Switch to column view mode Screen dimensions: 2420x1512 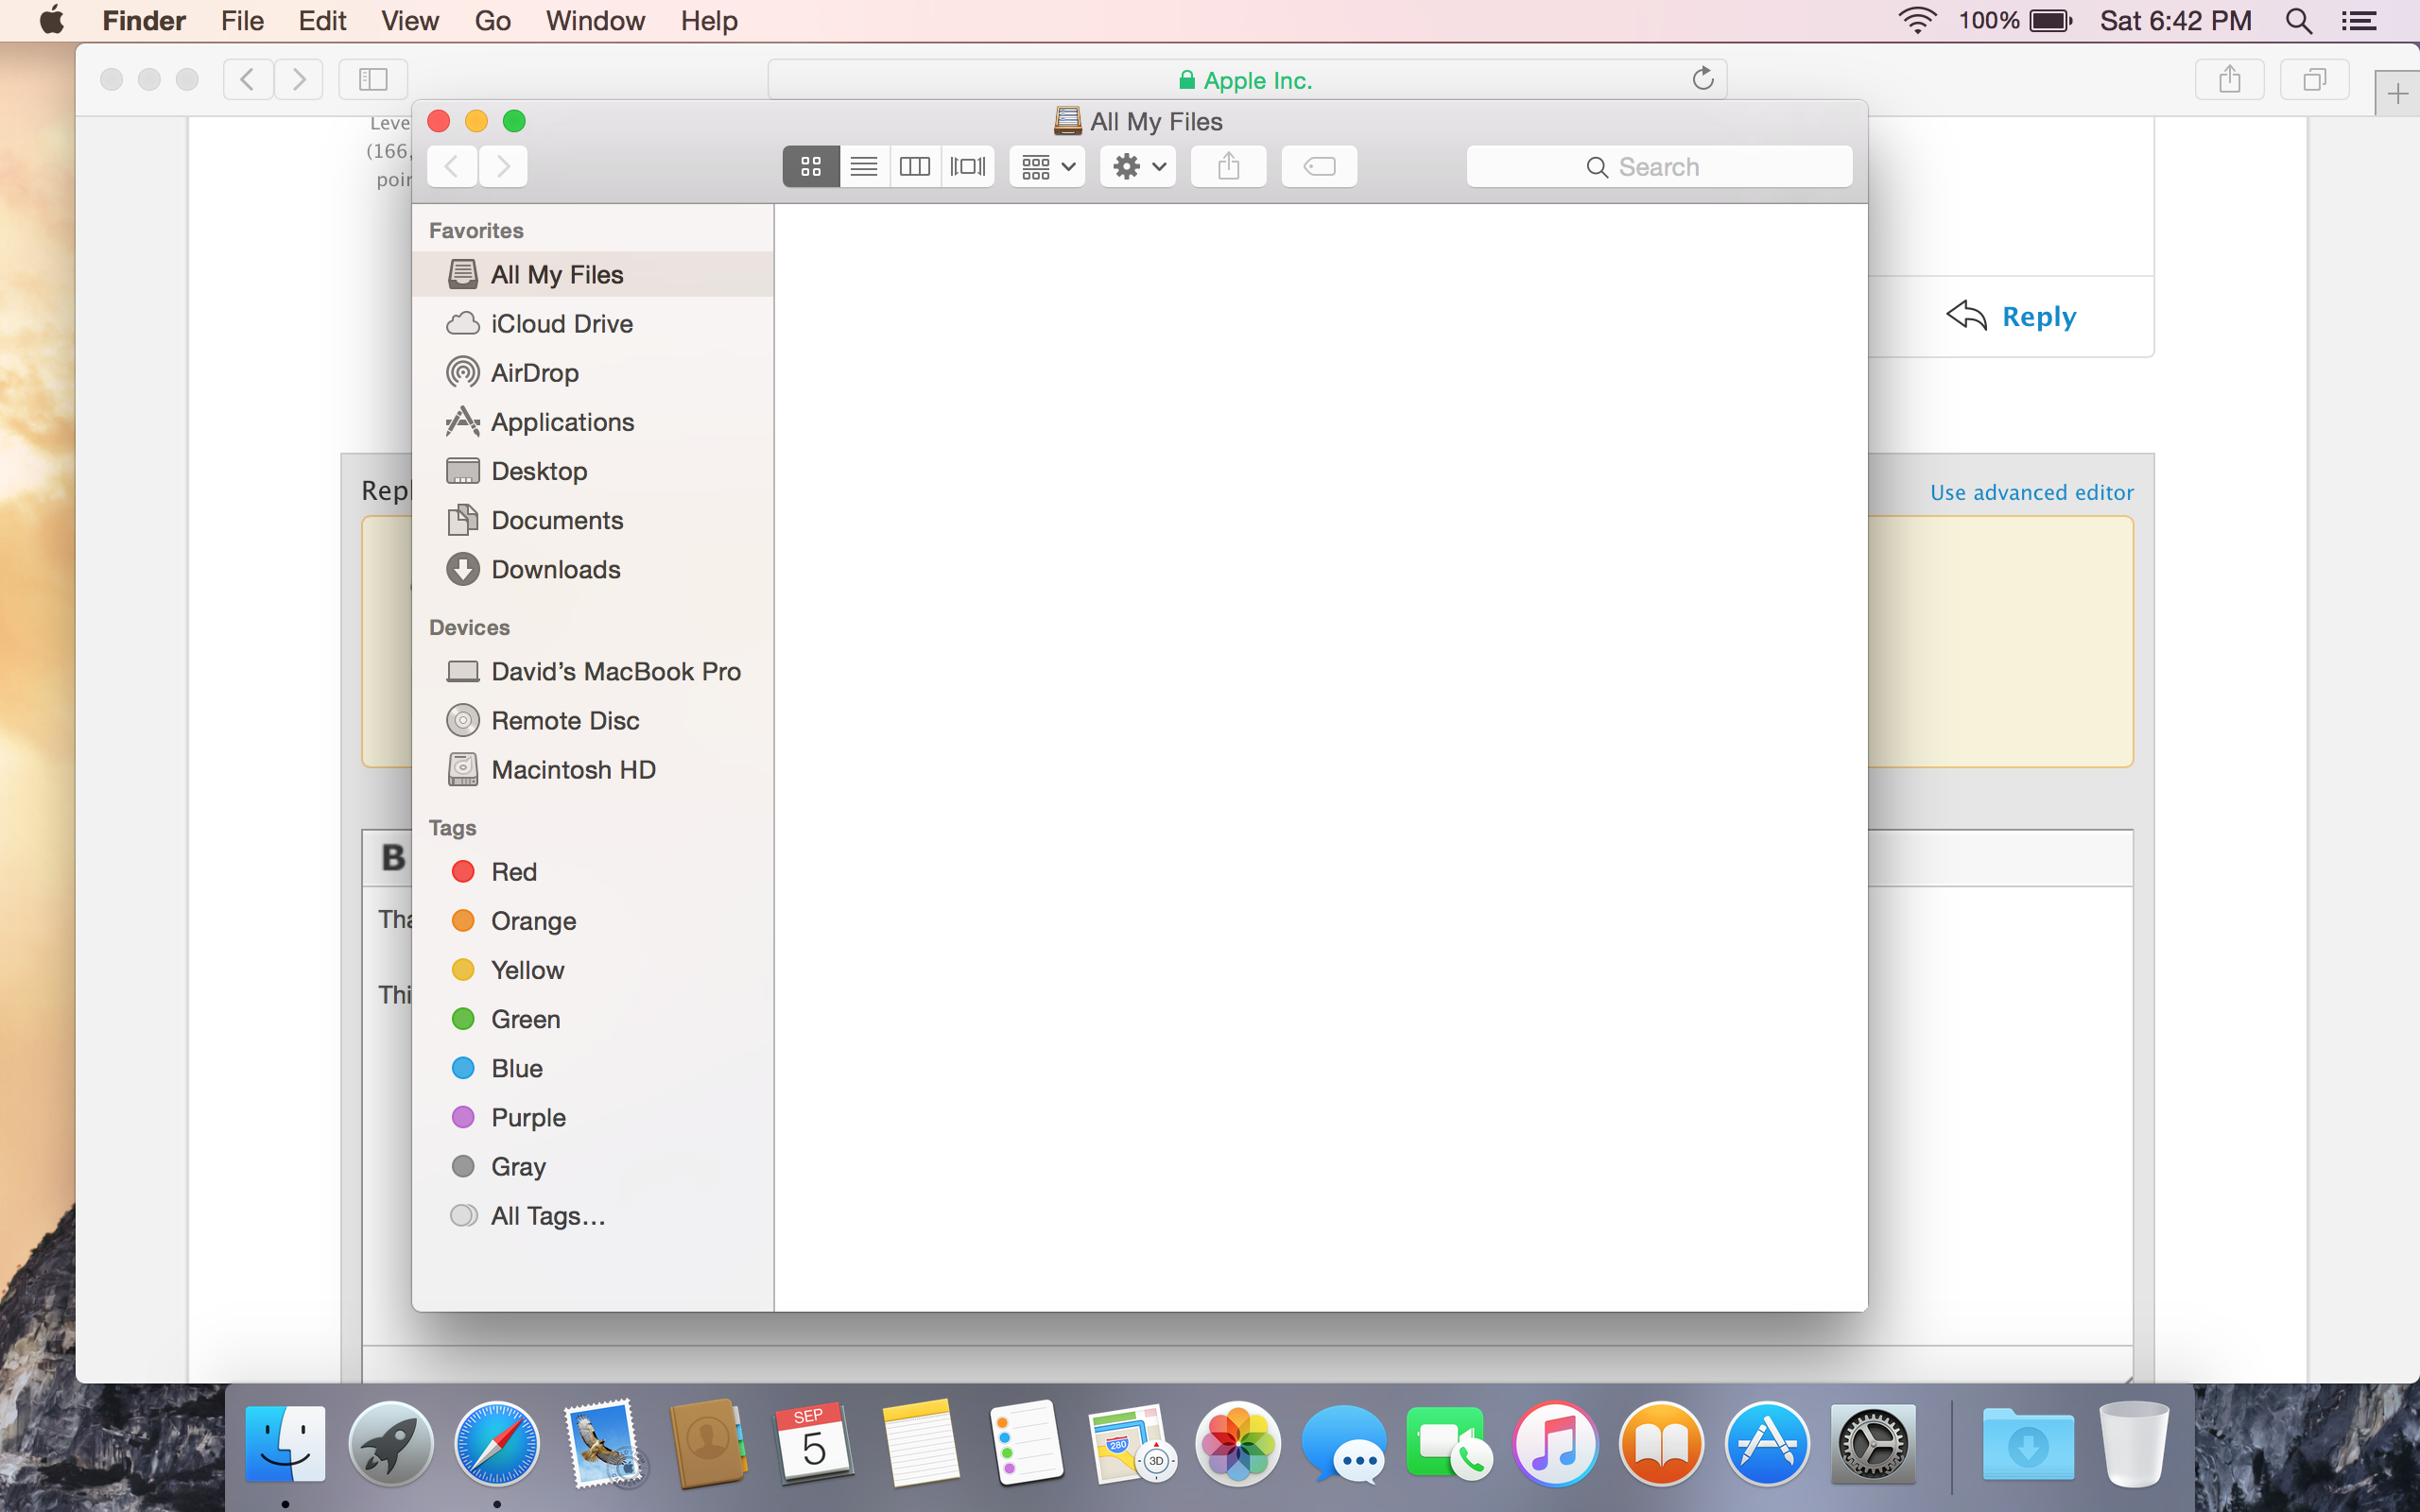[x=915, y=166]
